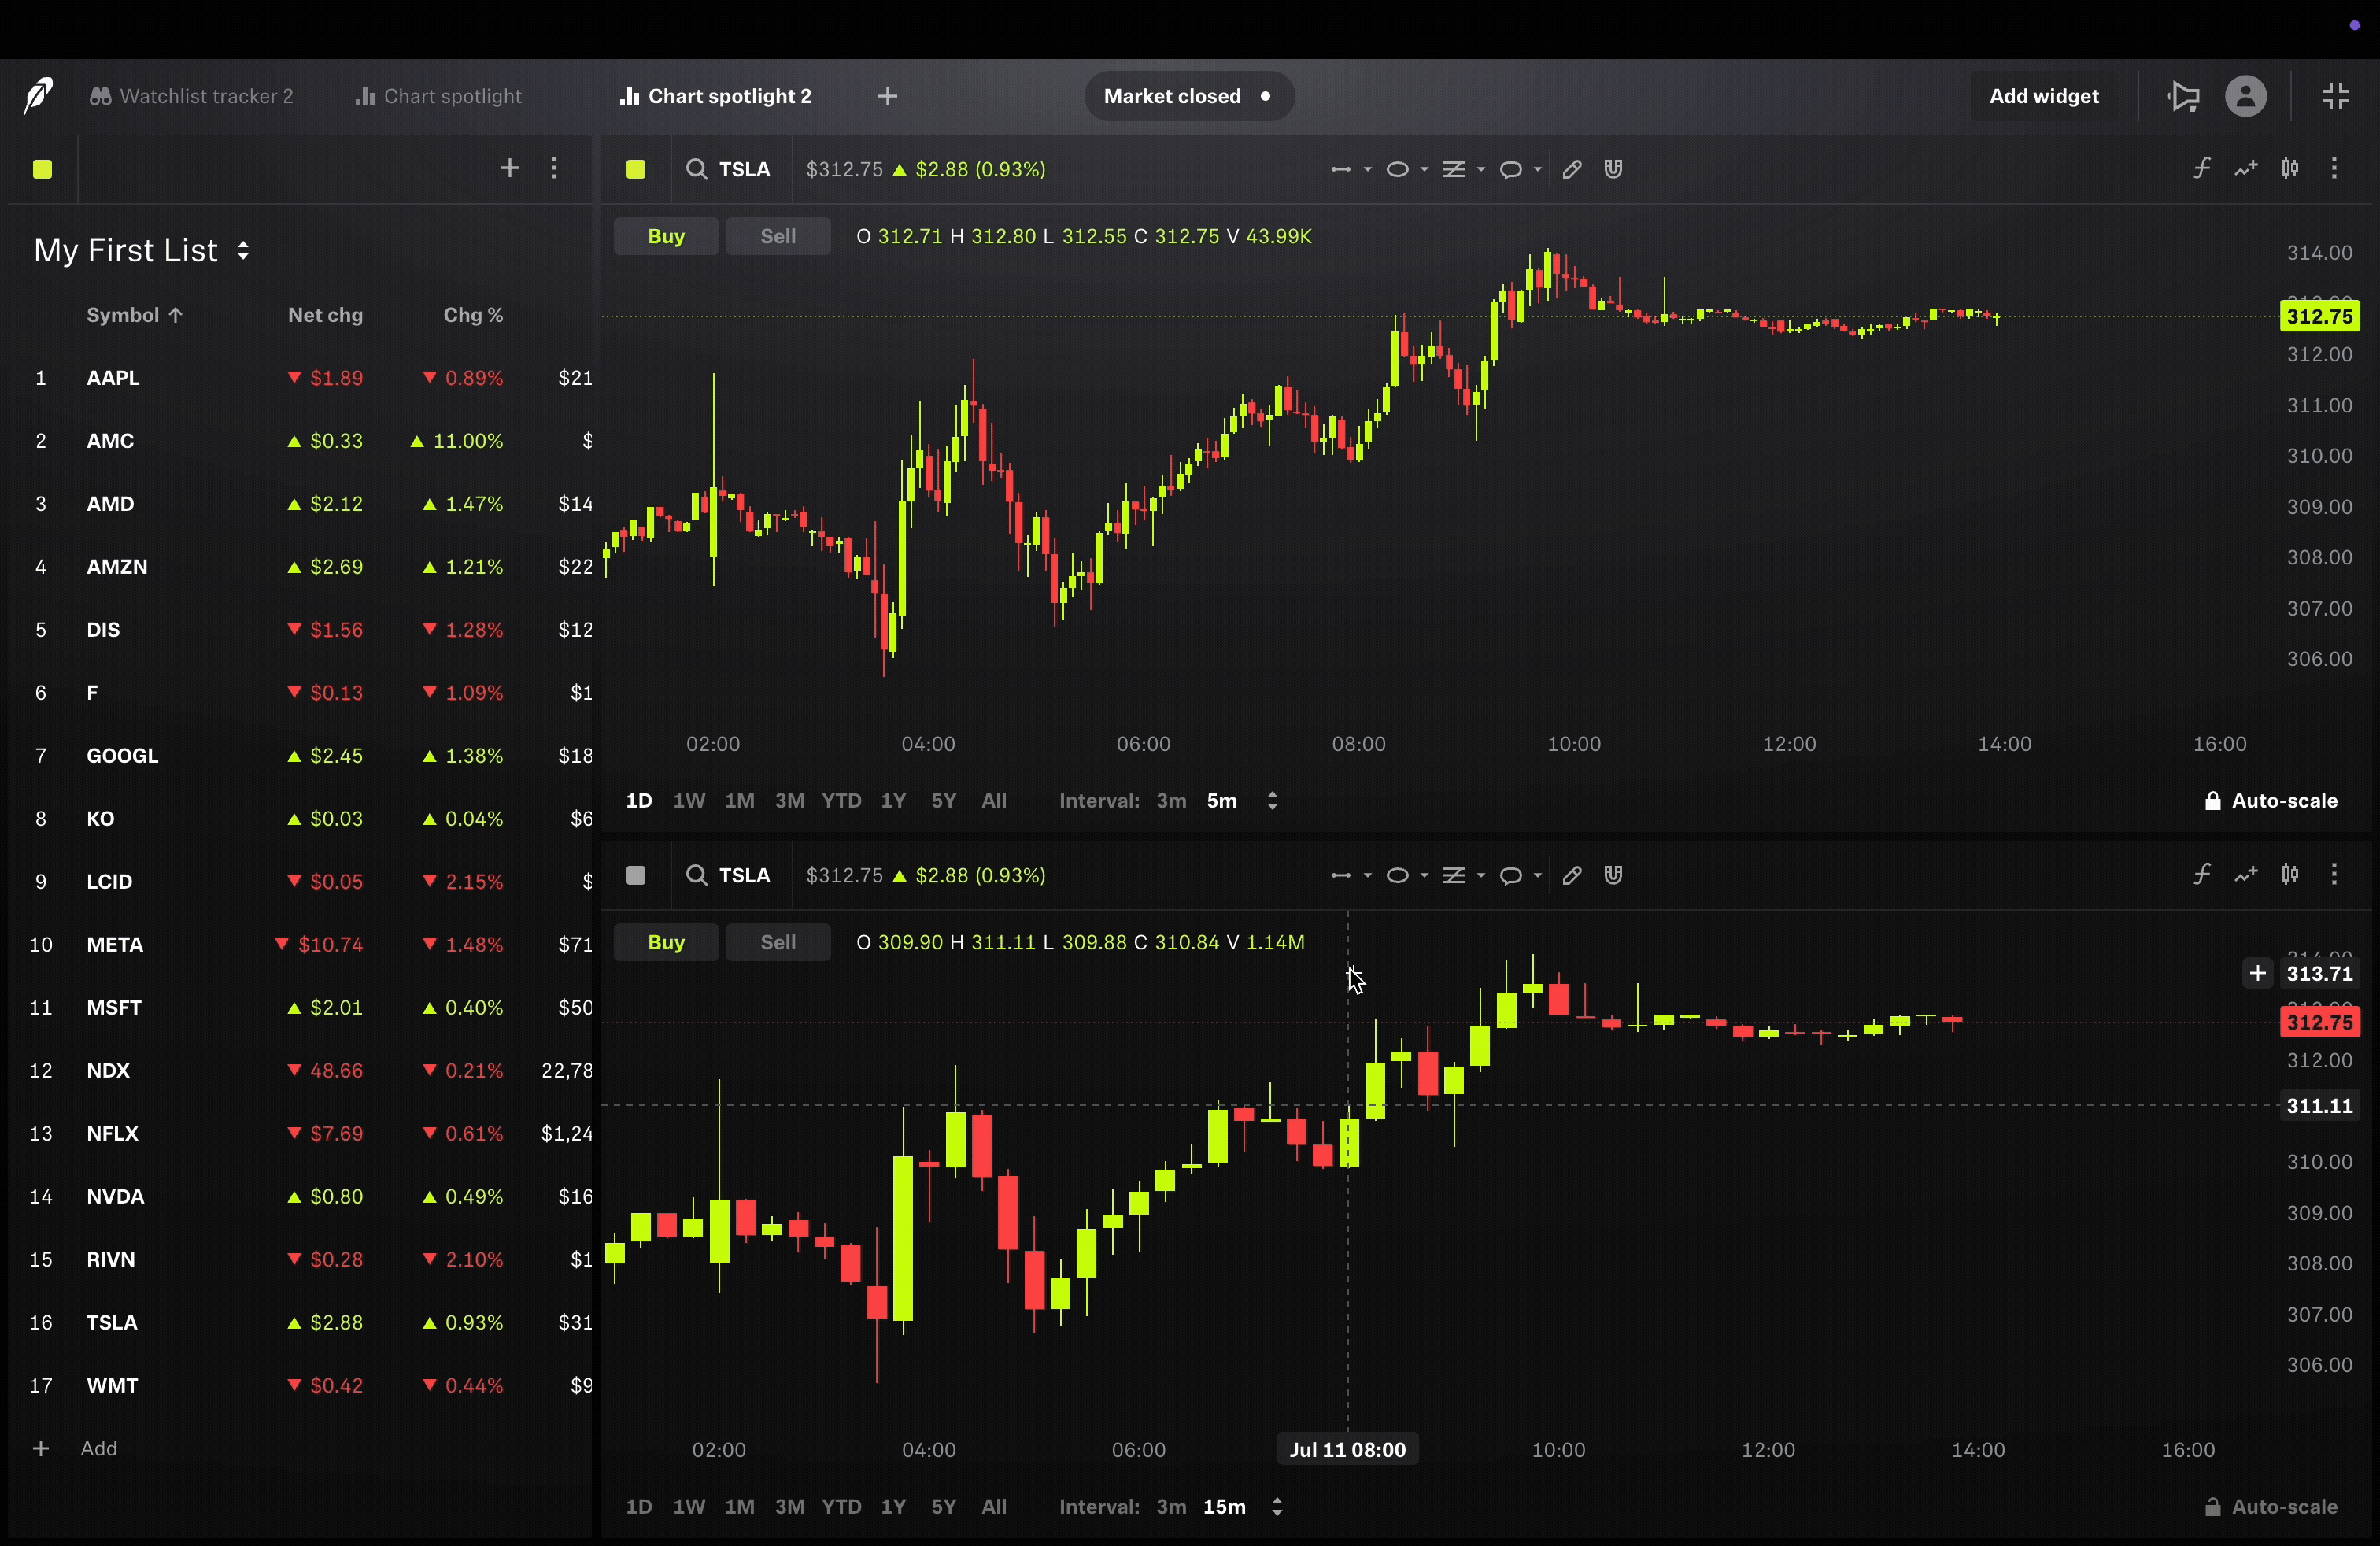Image resolution: width=2380 pixels, height=1546 pixels.
Task: Click the exit full screen icon
Action: pos(2335,96)
